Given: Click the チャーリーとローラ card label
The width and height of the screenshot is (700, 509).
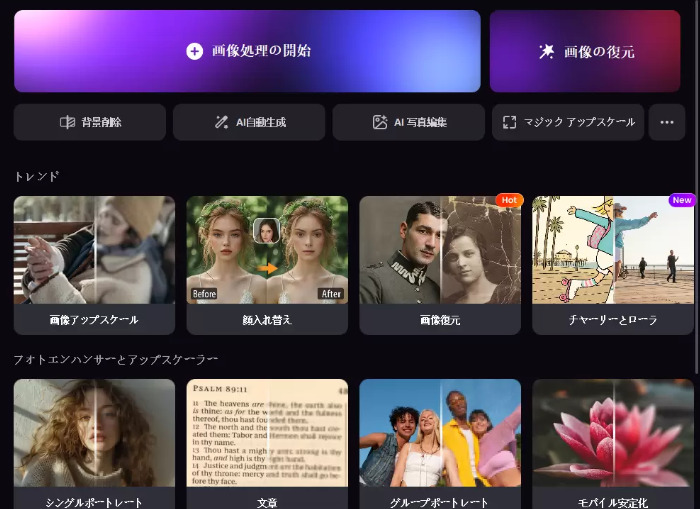Looking at the screenshot, I should coord(613,320).
